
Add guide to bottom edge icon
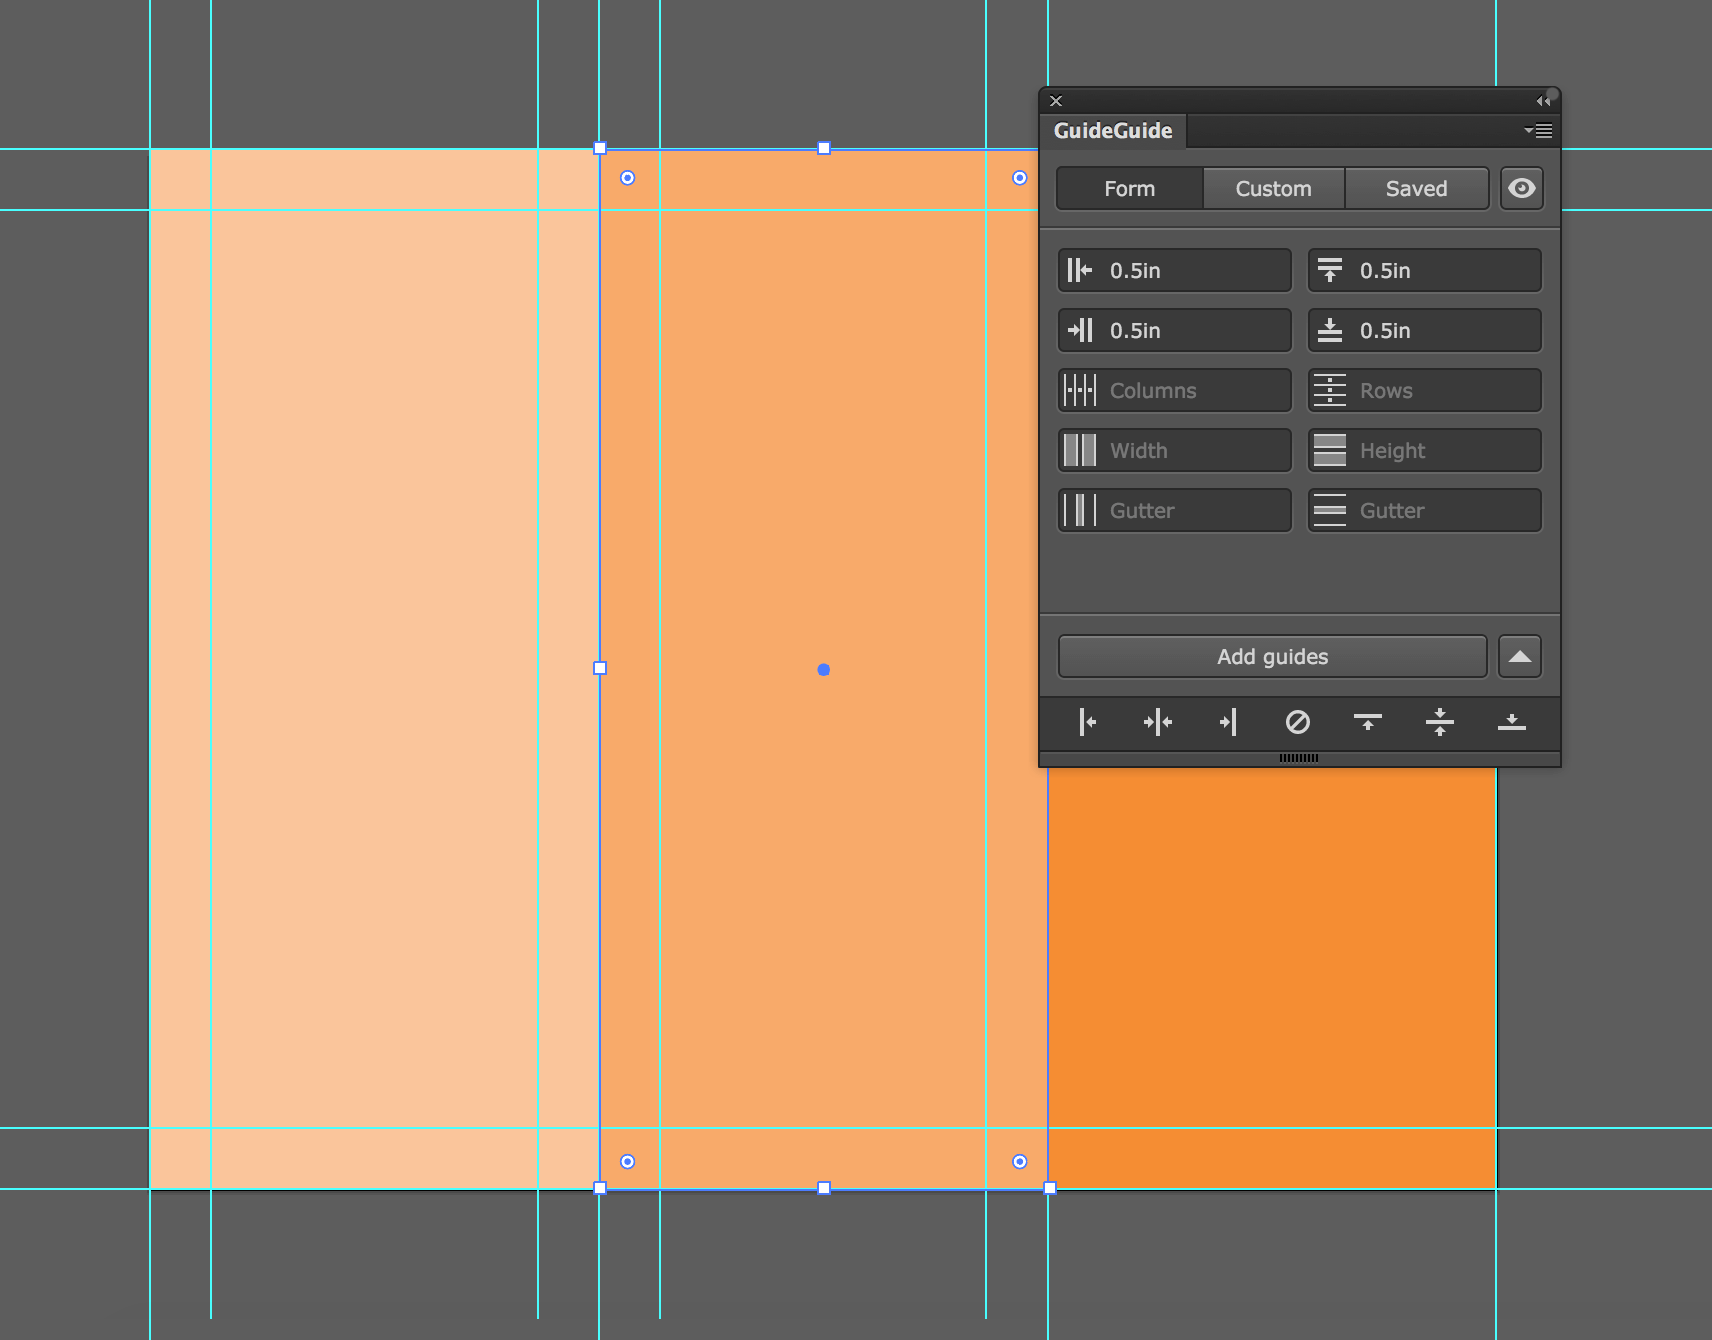pyautogui.click(x=1512, y=722)
